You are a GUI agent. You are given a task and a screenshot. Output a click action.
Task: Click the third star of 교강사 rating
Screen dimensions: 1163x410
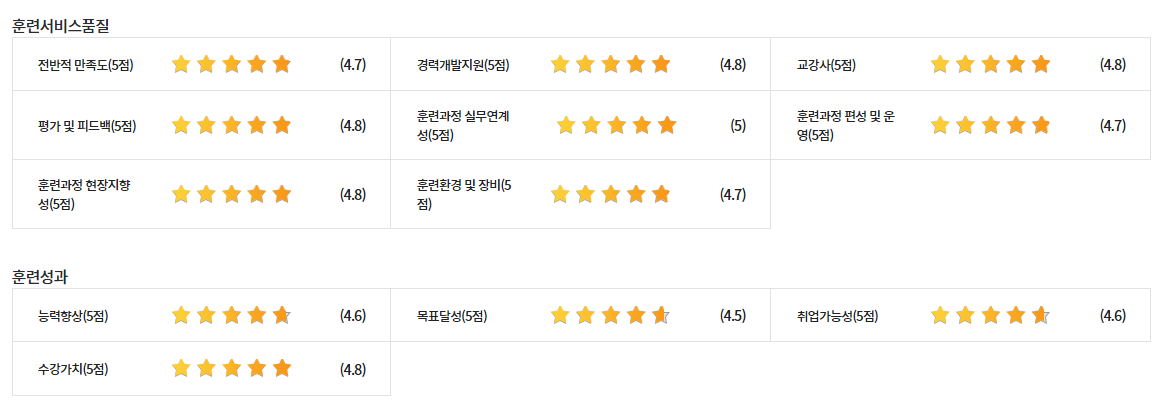tap(991, 65)
